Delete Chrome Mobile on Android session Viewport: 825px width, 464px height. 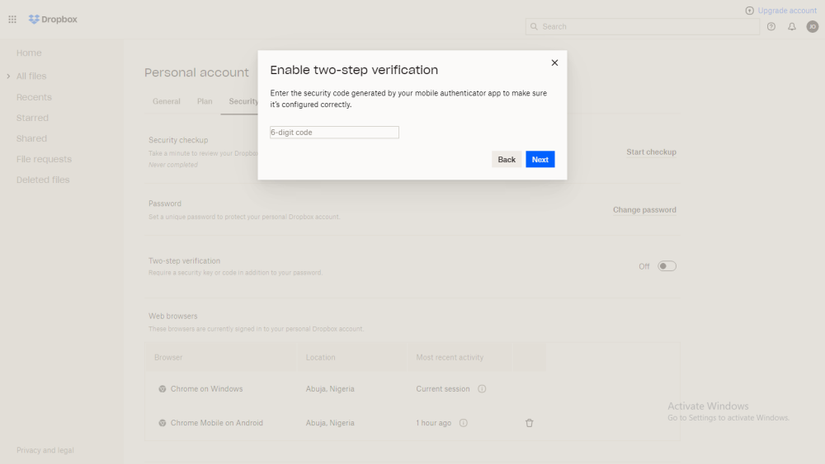pyautogui.click(x=529, y=423)
